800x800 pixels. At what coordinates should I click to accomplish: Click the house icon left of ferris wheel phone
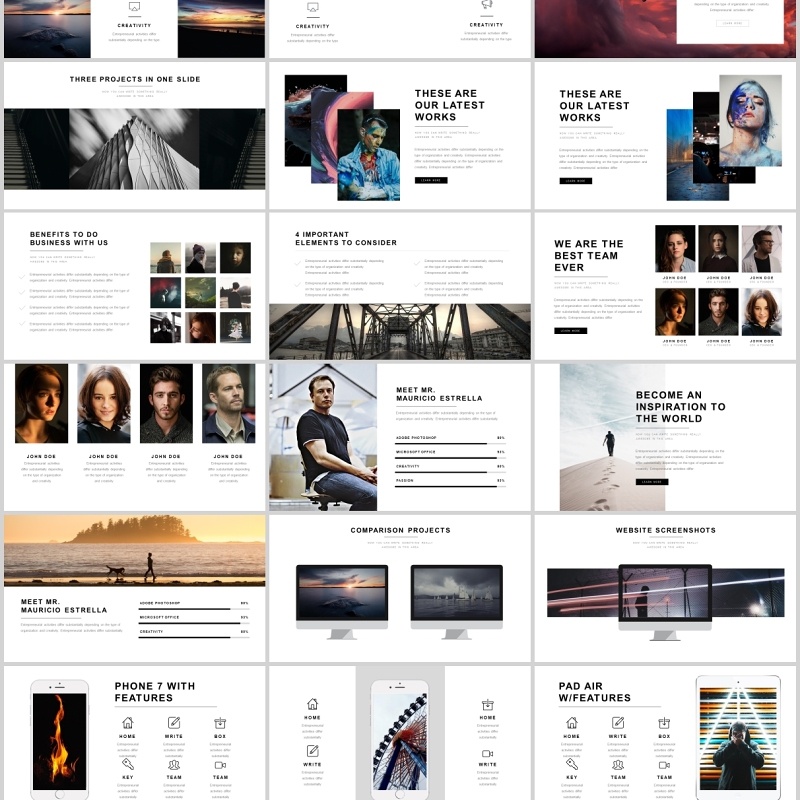(312, 704)
